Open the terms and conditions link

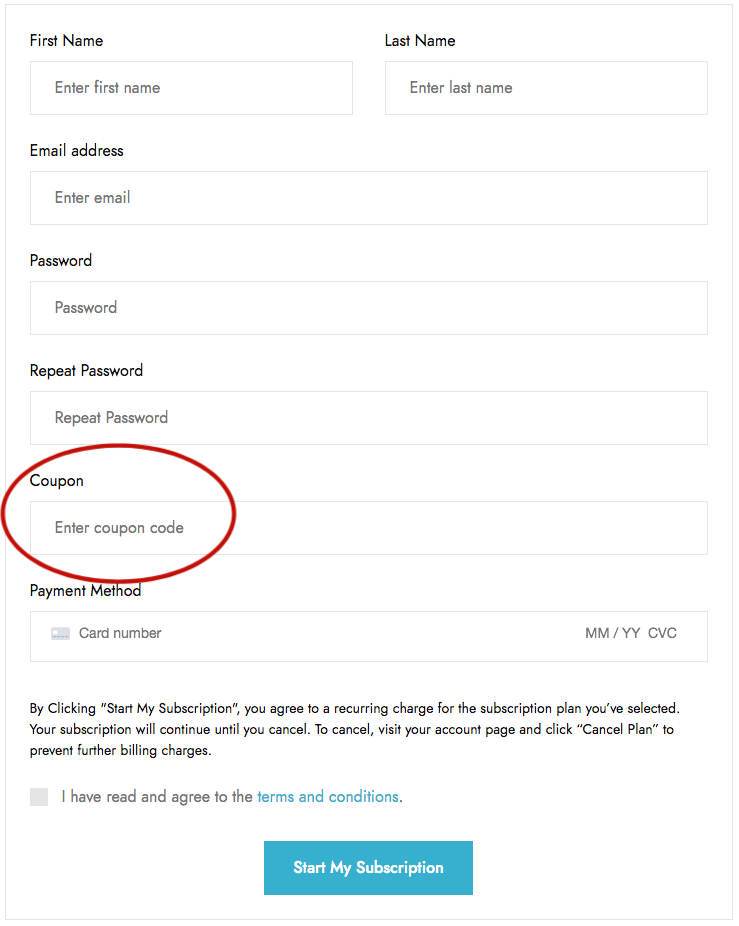coord(328,797)
